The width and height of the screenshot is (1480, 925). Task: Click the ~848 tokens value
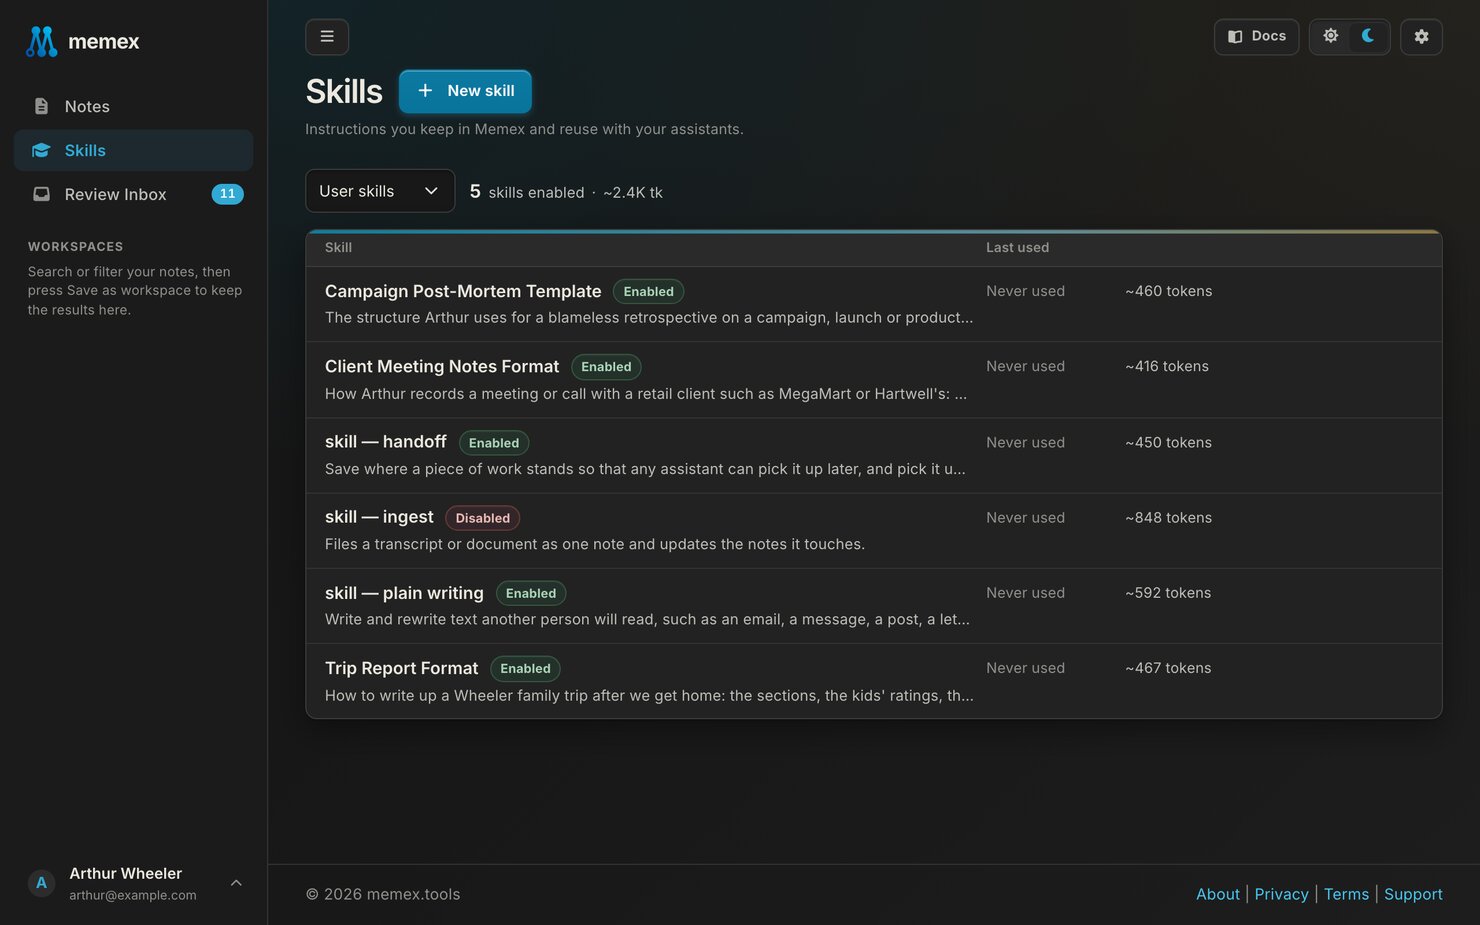click(1168, 518)
